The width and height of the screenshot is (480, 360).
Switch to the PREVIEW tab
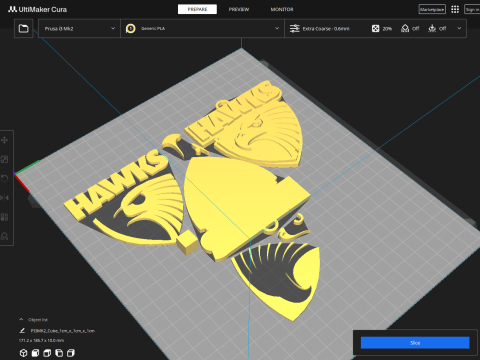tap(239, 9)
